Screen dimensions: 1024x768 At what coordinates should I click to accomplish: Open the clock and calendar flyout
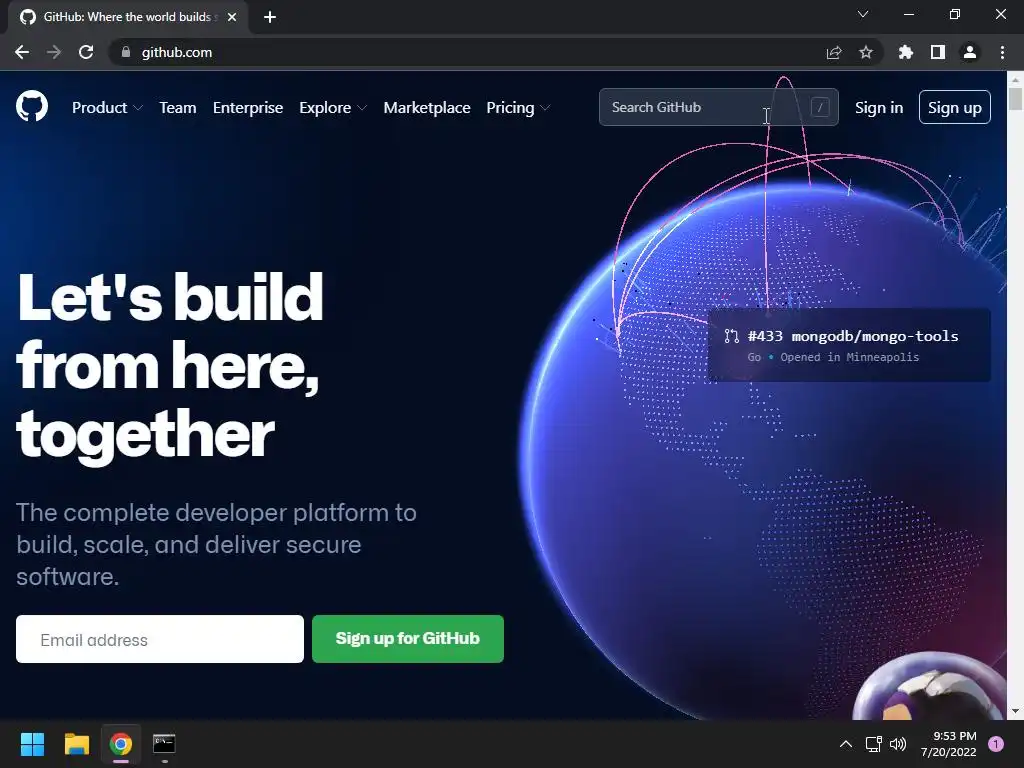pos(948,744)
